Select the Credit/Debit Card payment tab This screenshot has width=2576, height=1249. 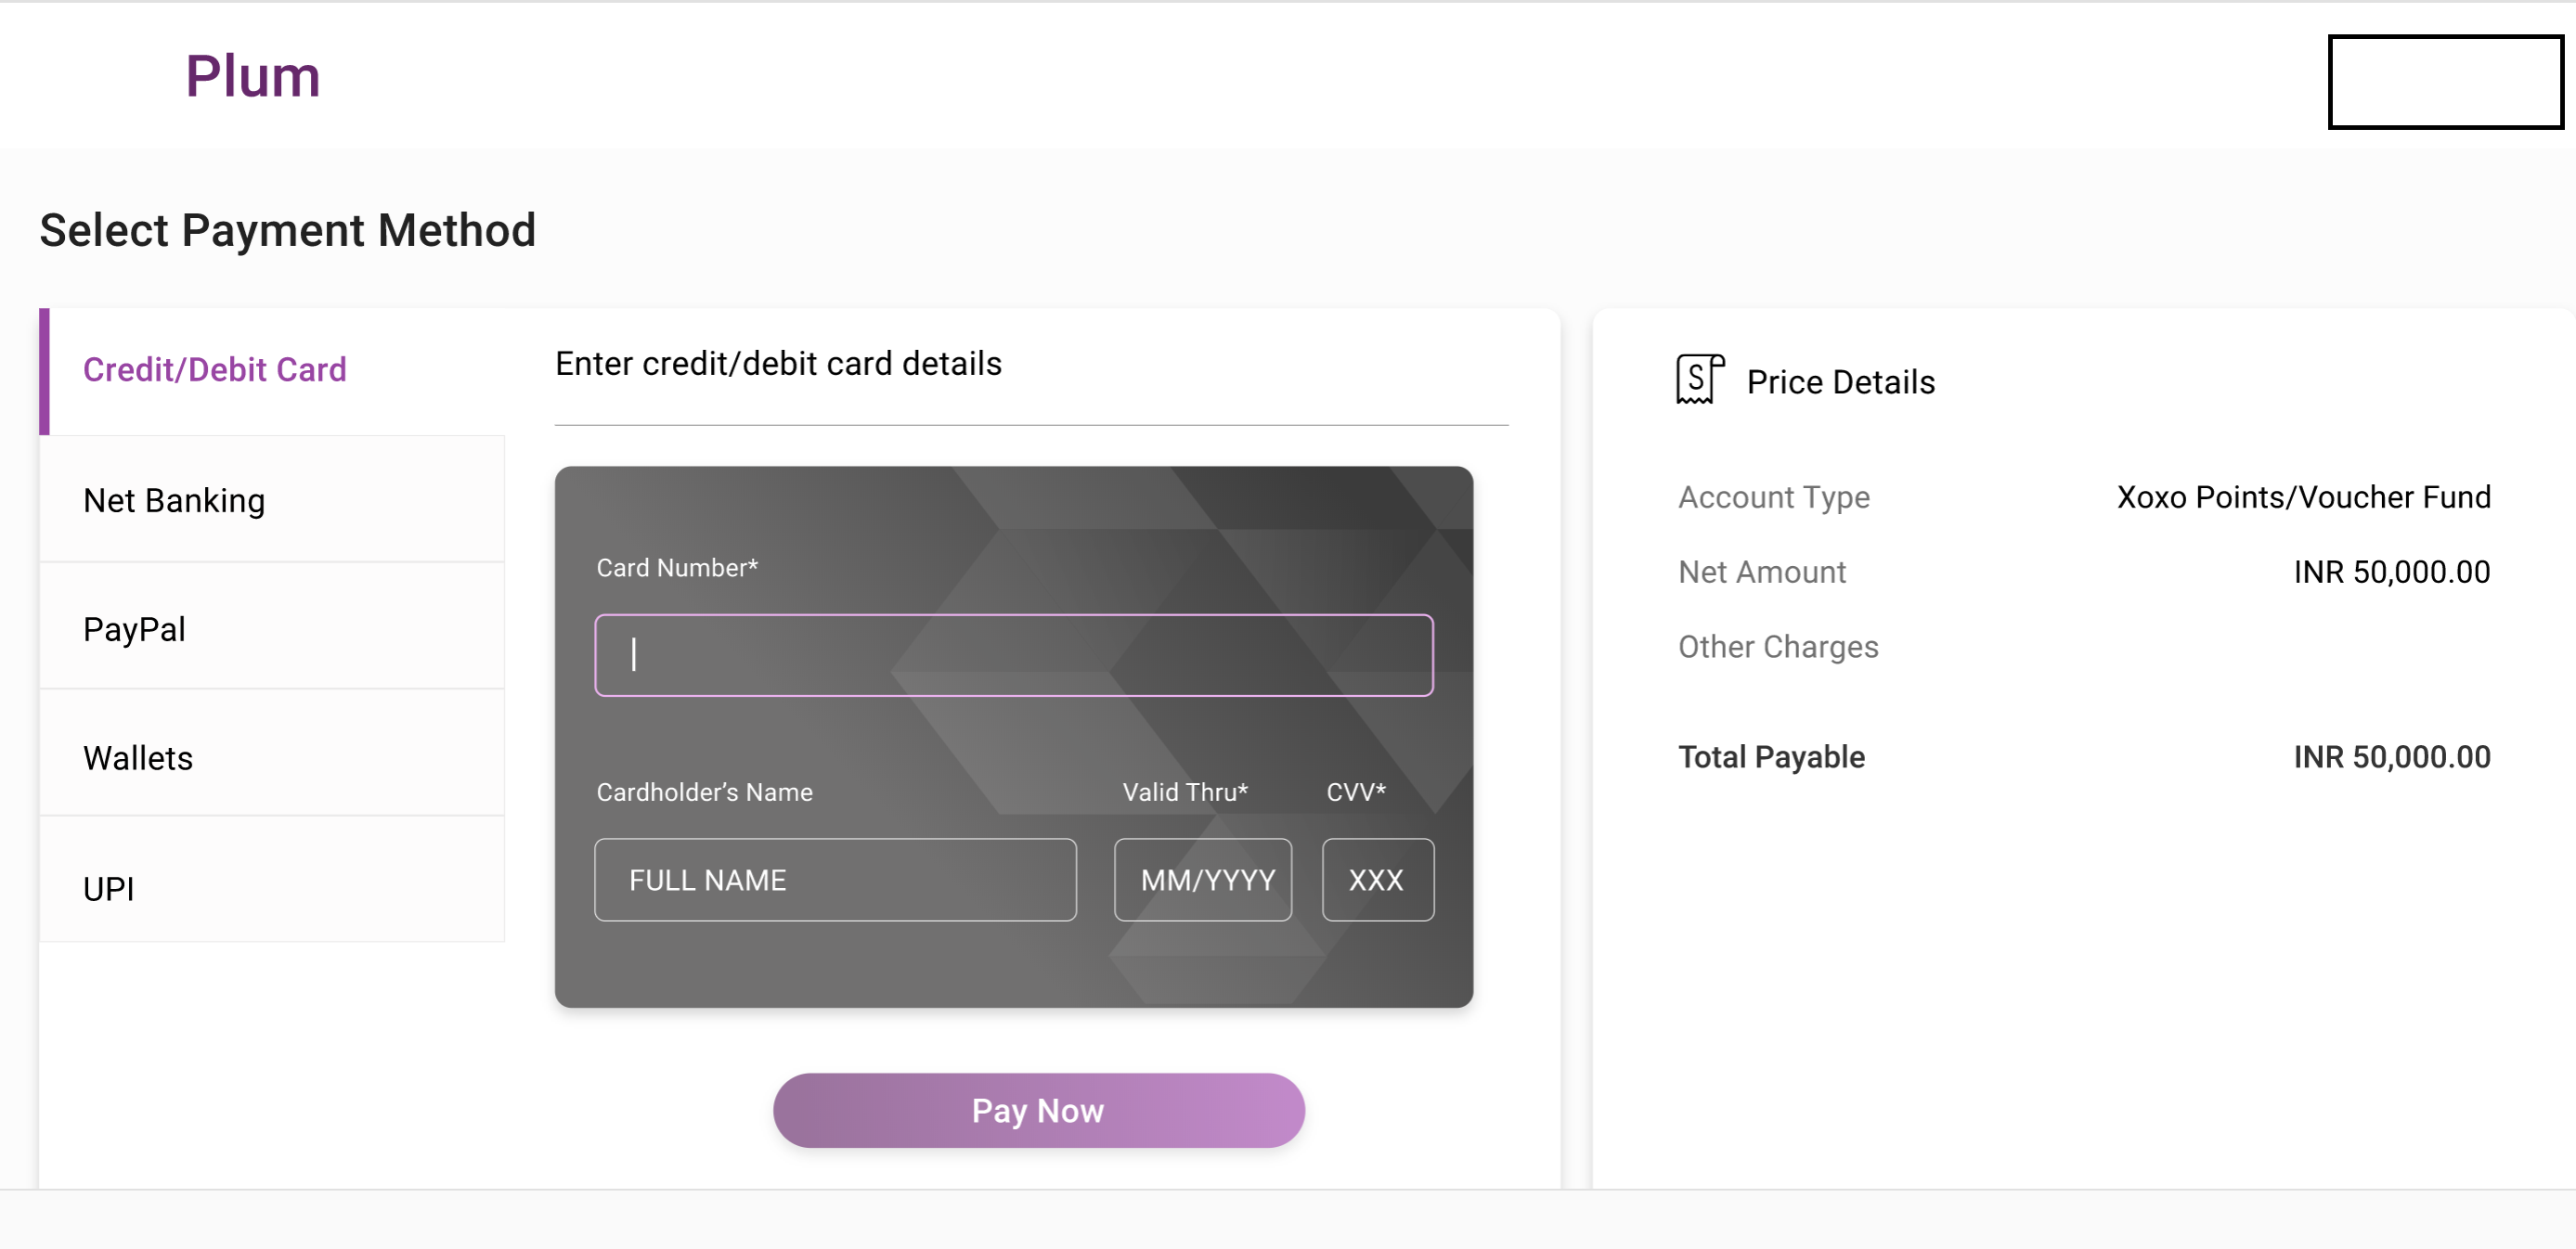click(x=215, y=370)
